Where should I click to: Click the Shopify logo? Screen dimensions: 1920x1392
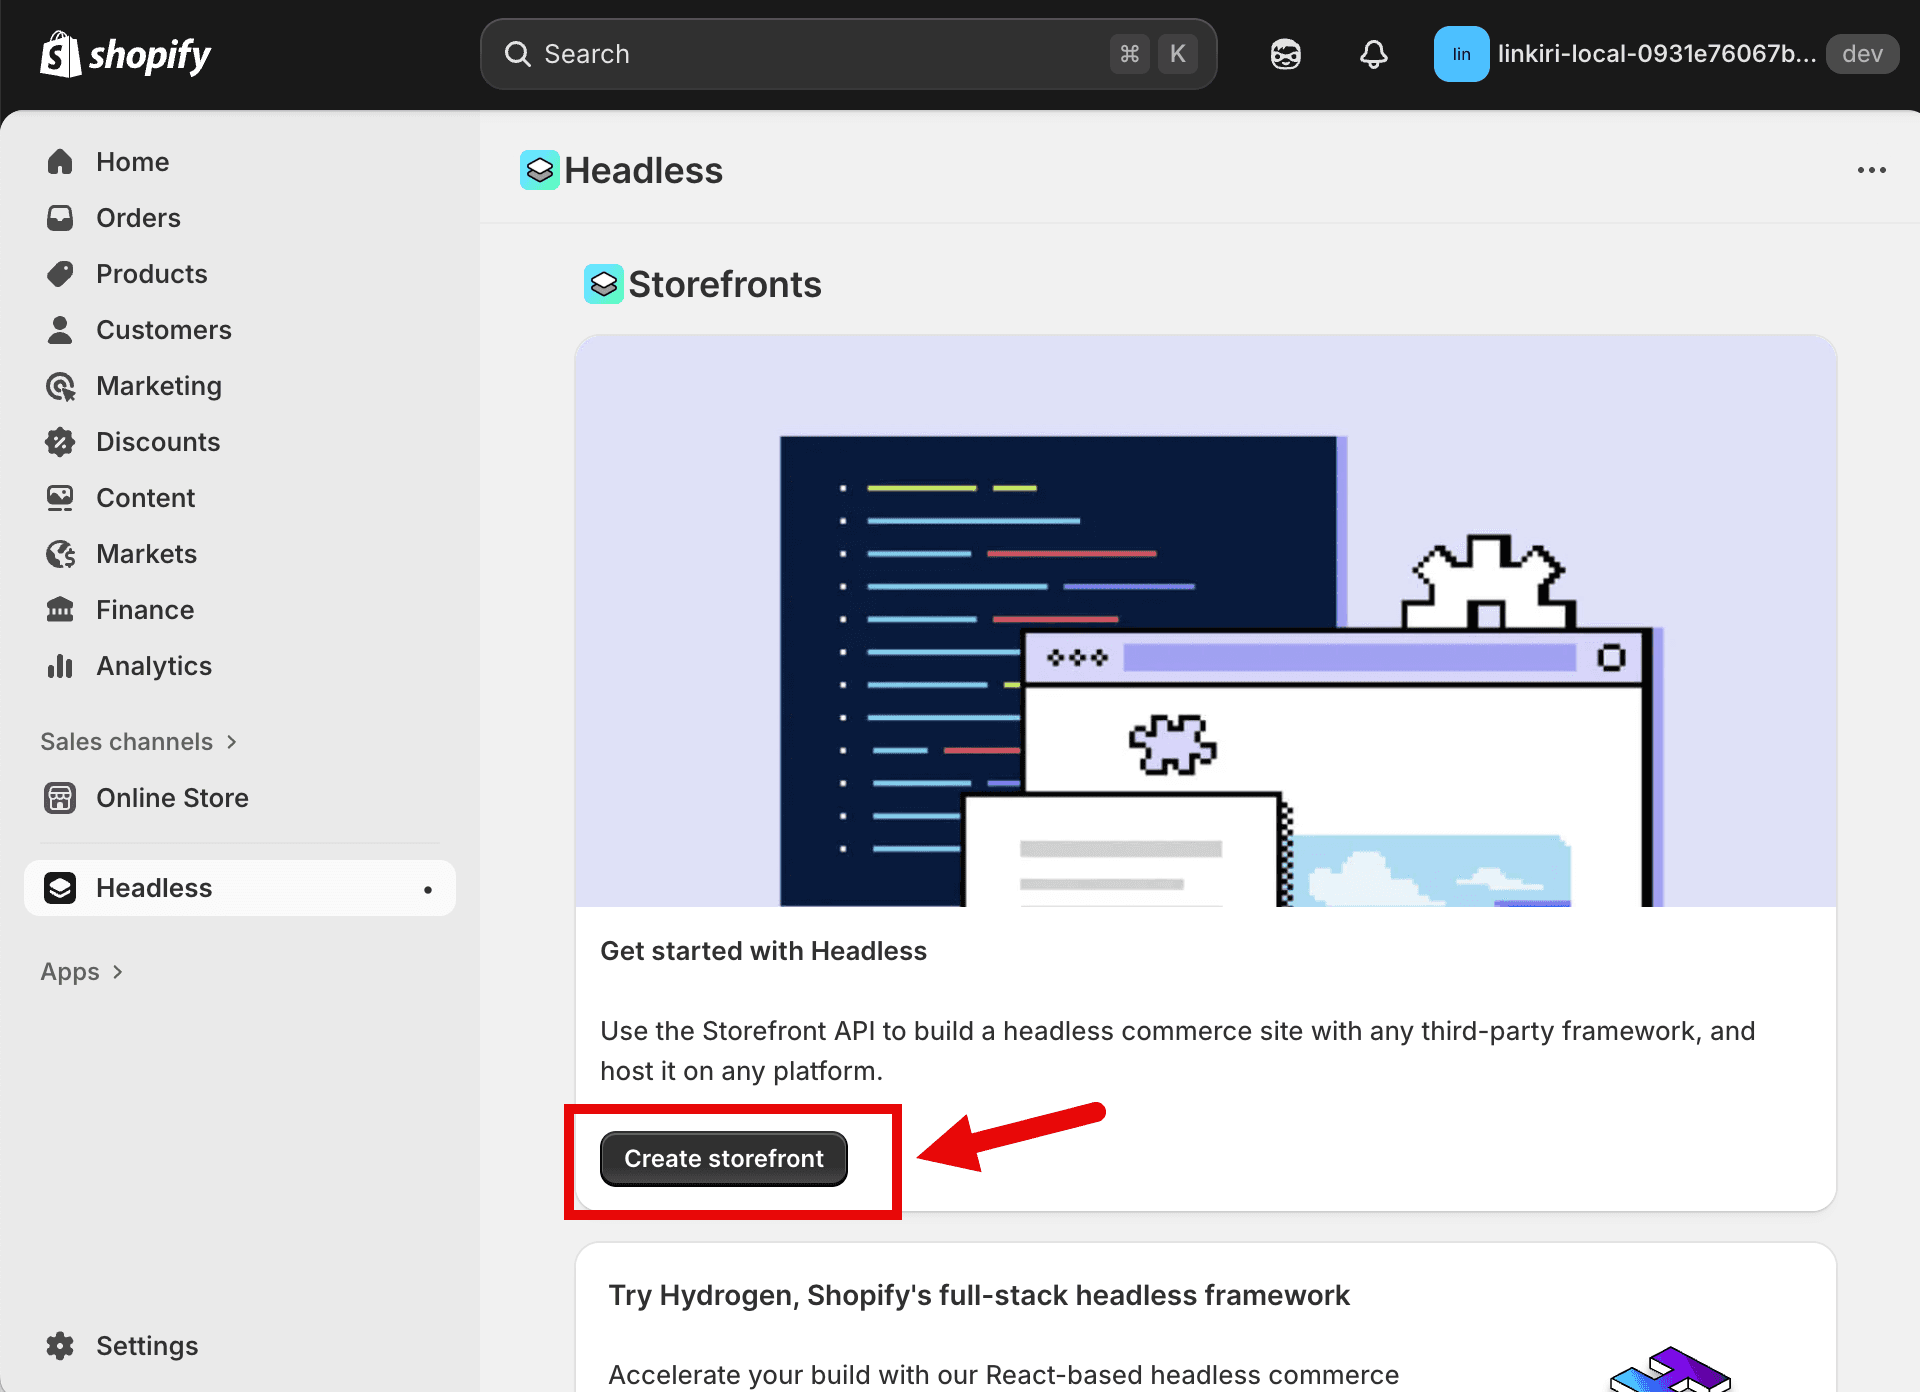(124, 53)
